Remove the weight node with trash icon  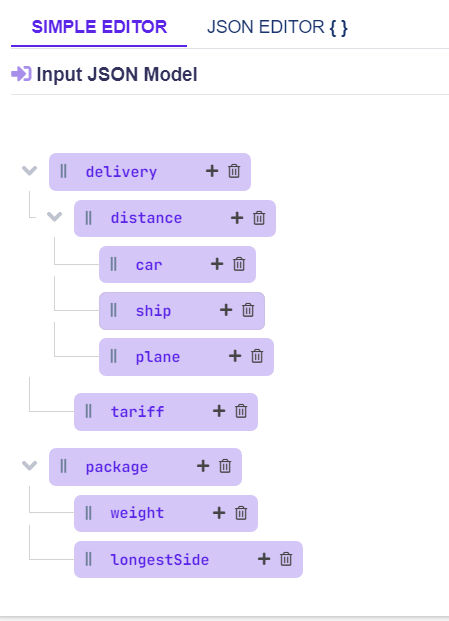(241, 513)
